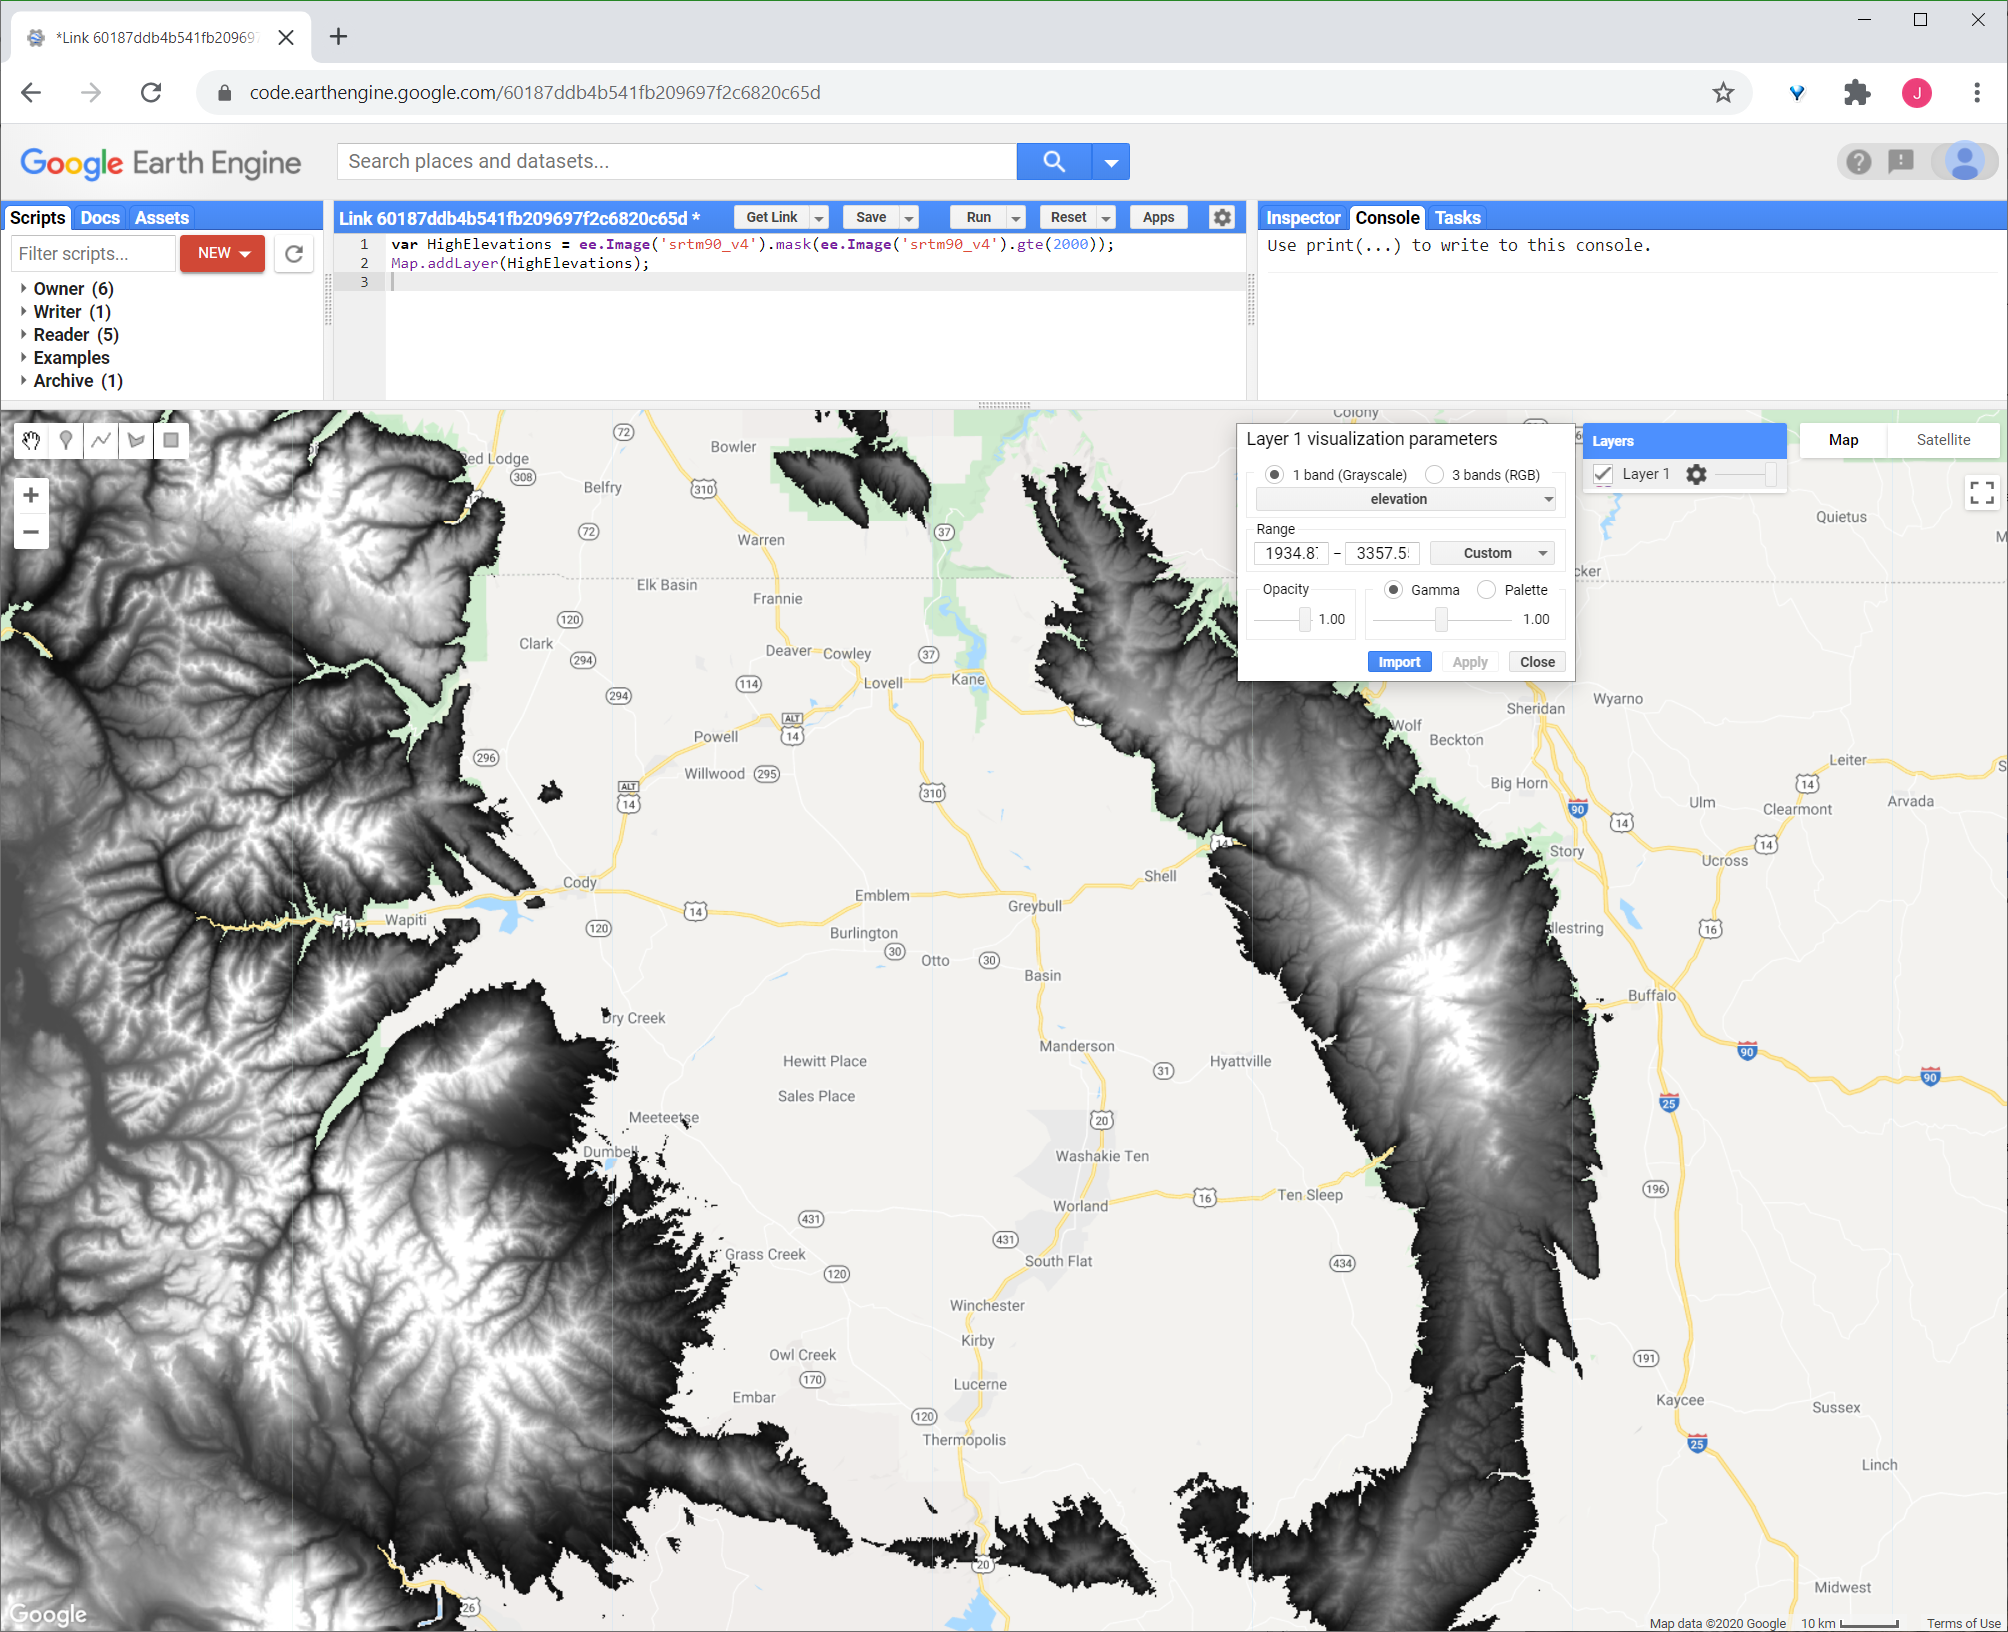Screen dimensions: 2008x1632
Task: Open Layer 1 settings gear
Action: pos(1696,474)
